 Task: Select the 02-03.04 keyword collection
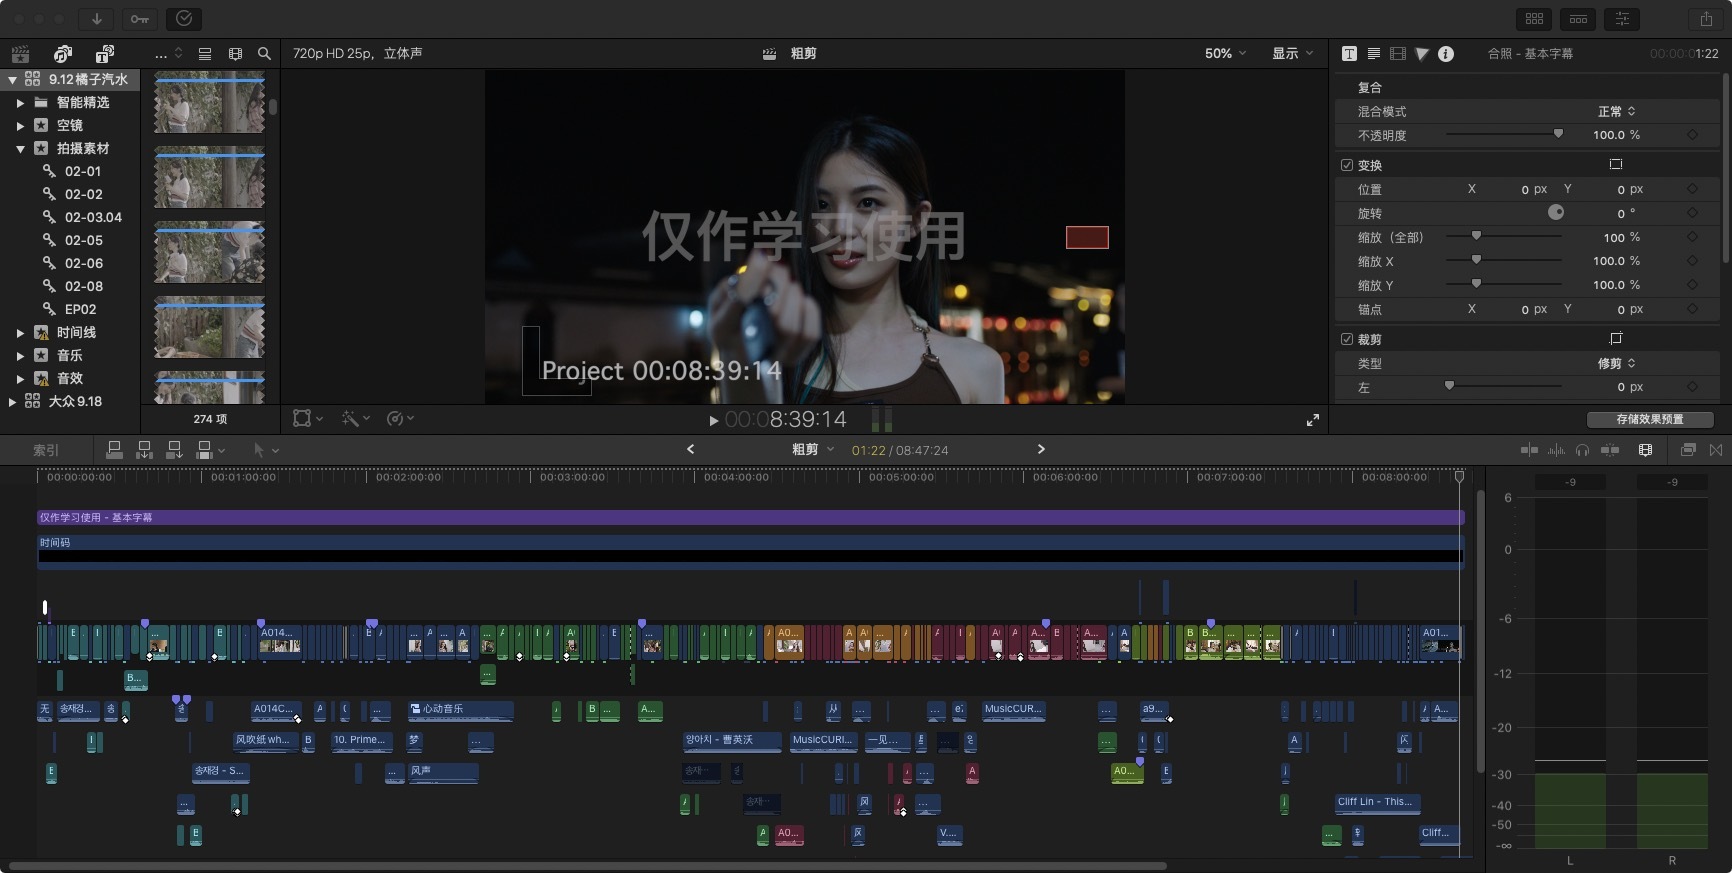tap(93, 217)
